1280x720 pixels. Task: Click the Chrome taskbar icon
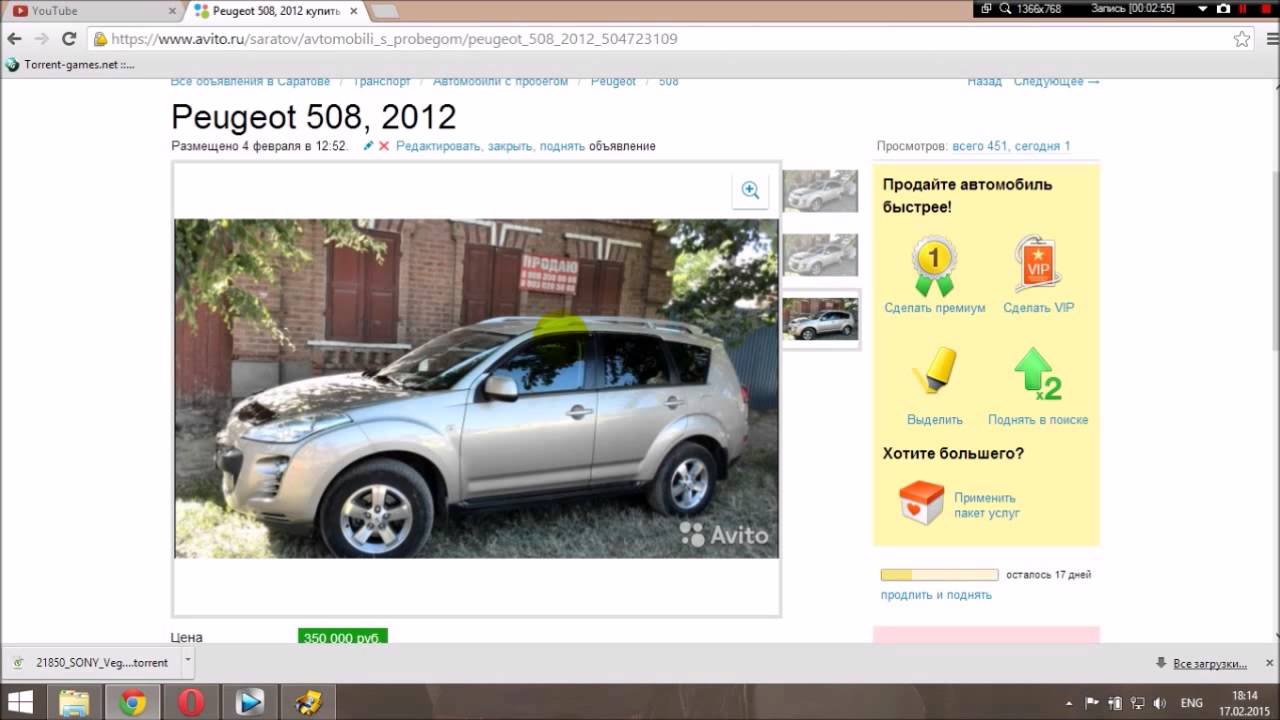click(132, 703)
